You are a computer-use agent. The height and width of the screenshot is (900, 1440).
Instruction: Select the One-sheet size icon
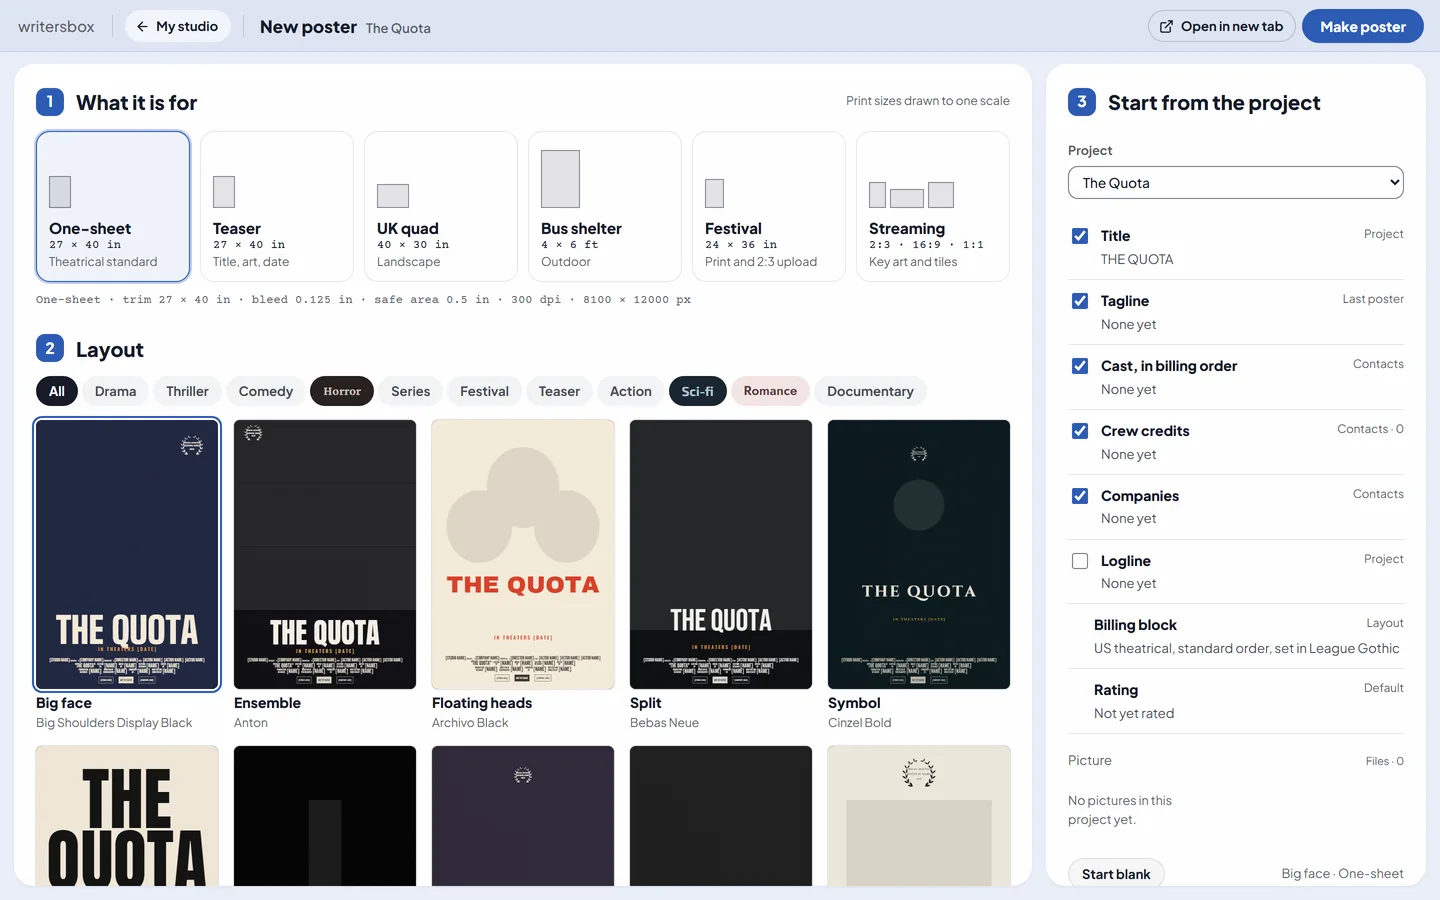60,192
